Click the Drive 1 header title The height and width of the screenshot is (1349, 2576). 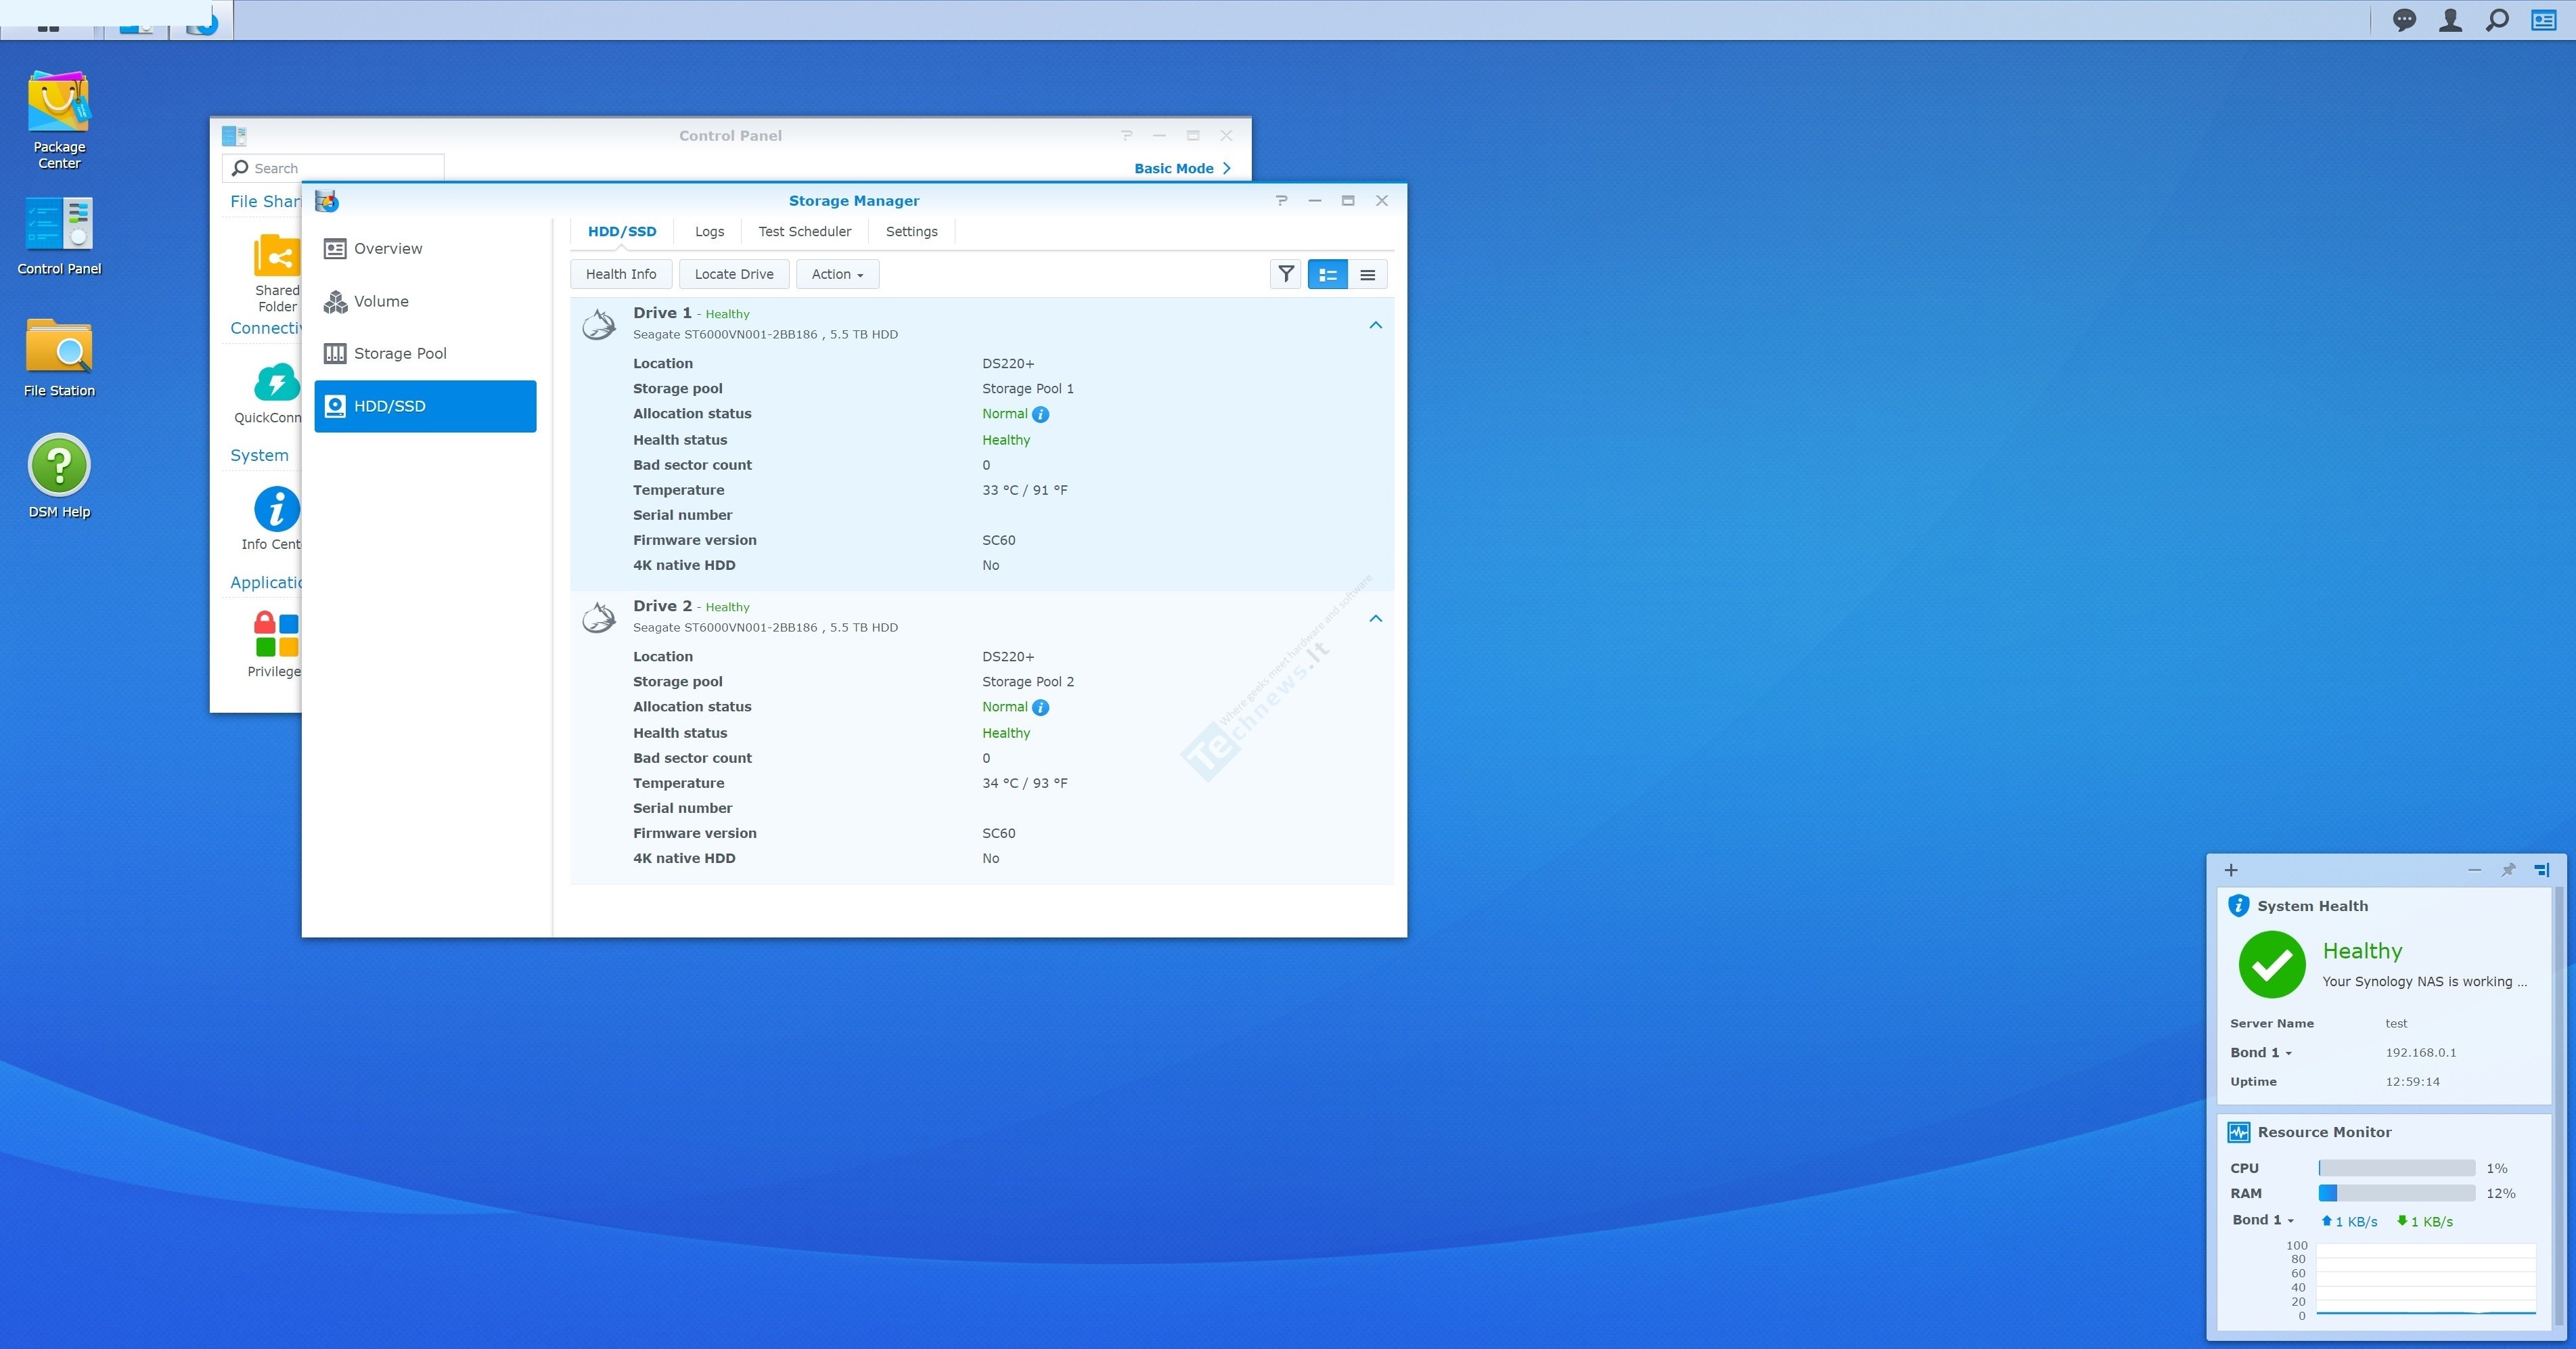(x=662, y=313)
